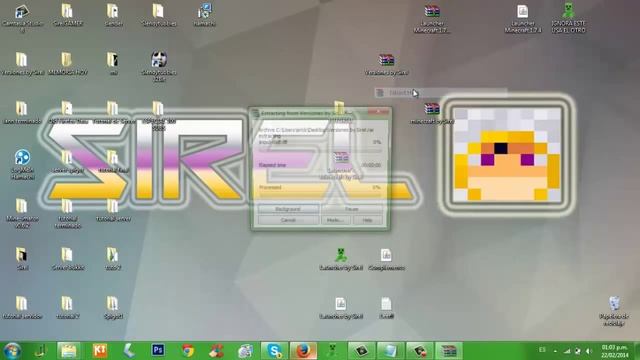
Task: Select Launcher by Sirel white file icon
Action: [341, 308]
